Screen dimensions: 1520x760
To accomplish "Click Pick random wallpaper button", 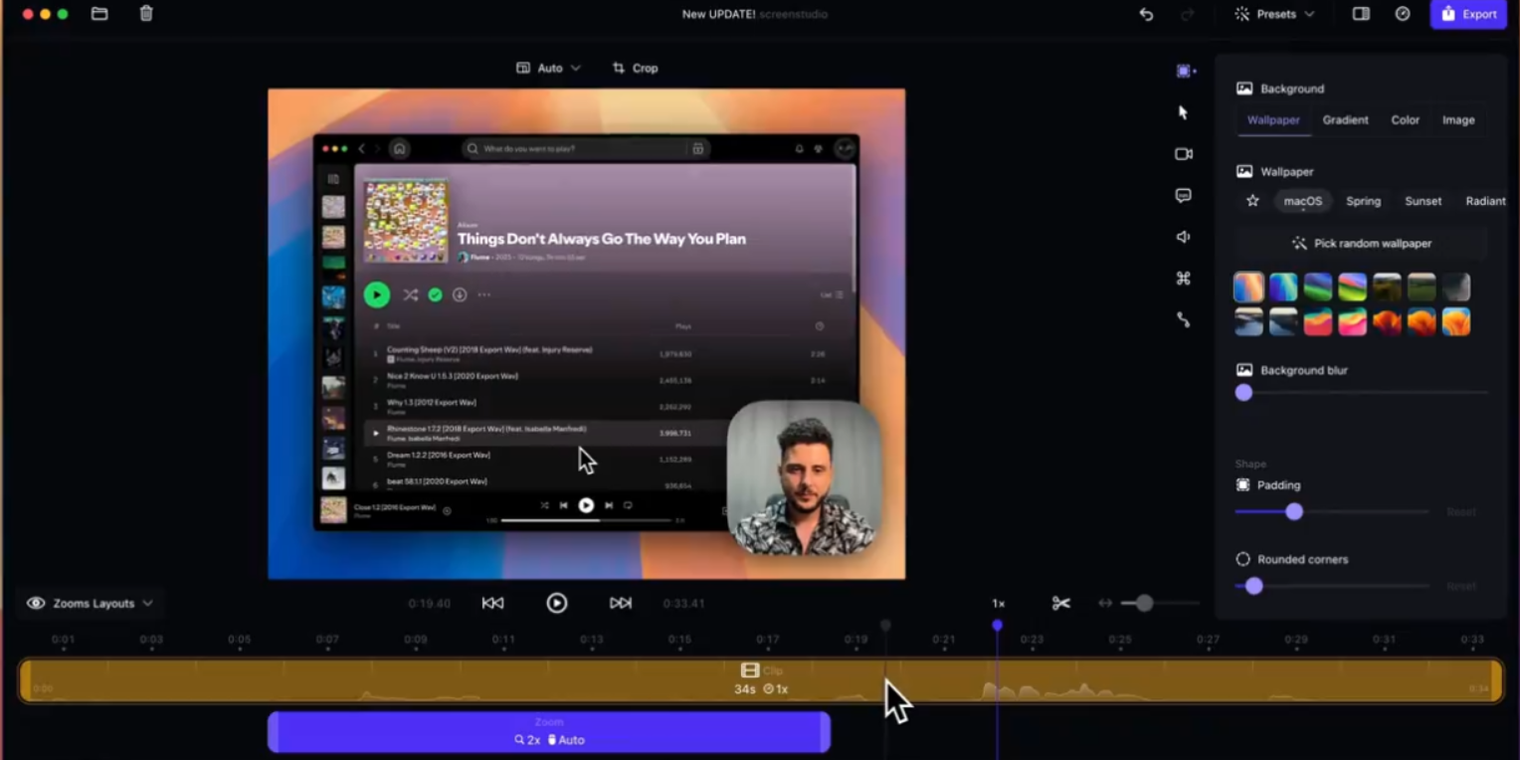I will 1361,243.
